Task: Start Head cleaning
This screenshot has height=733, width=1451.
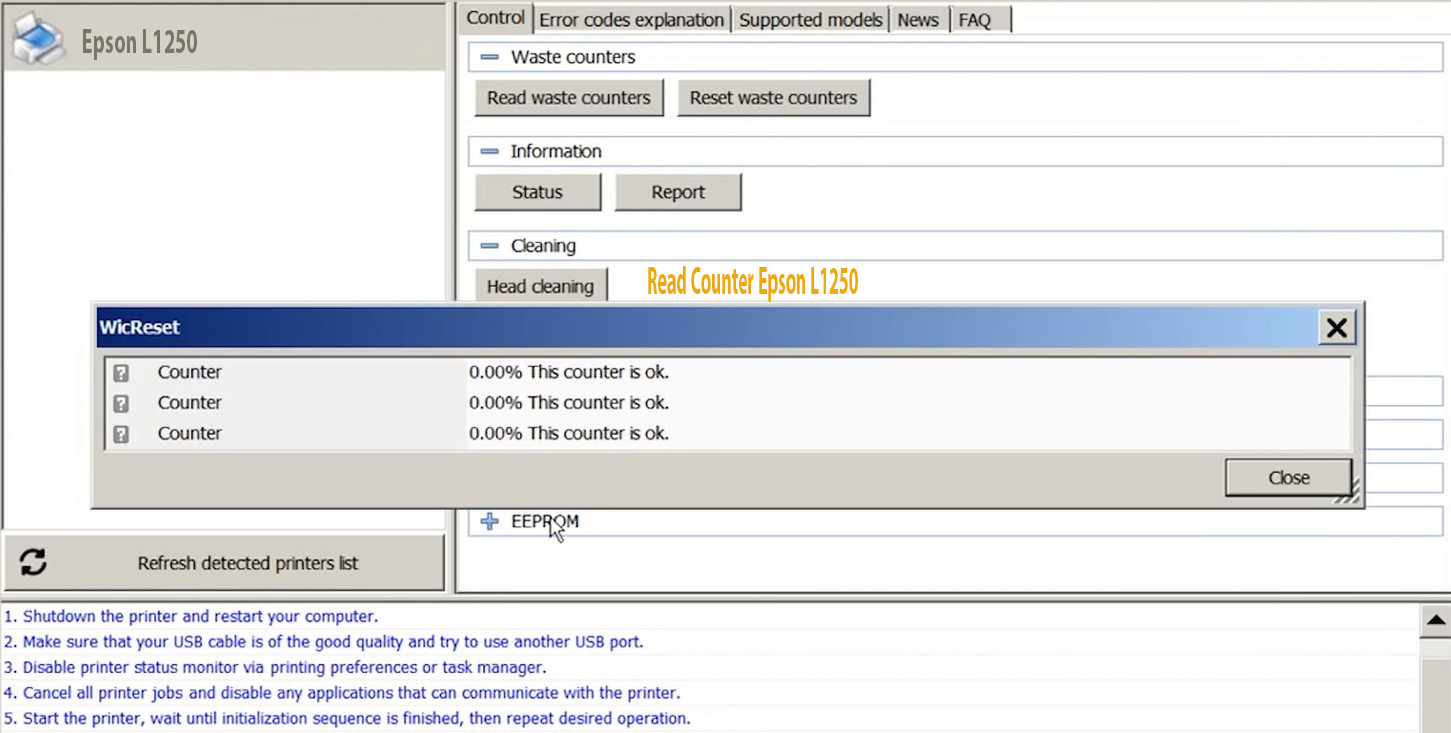Action: coord(541,286)
